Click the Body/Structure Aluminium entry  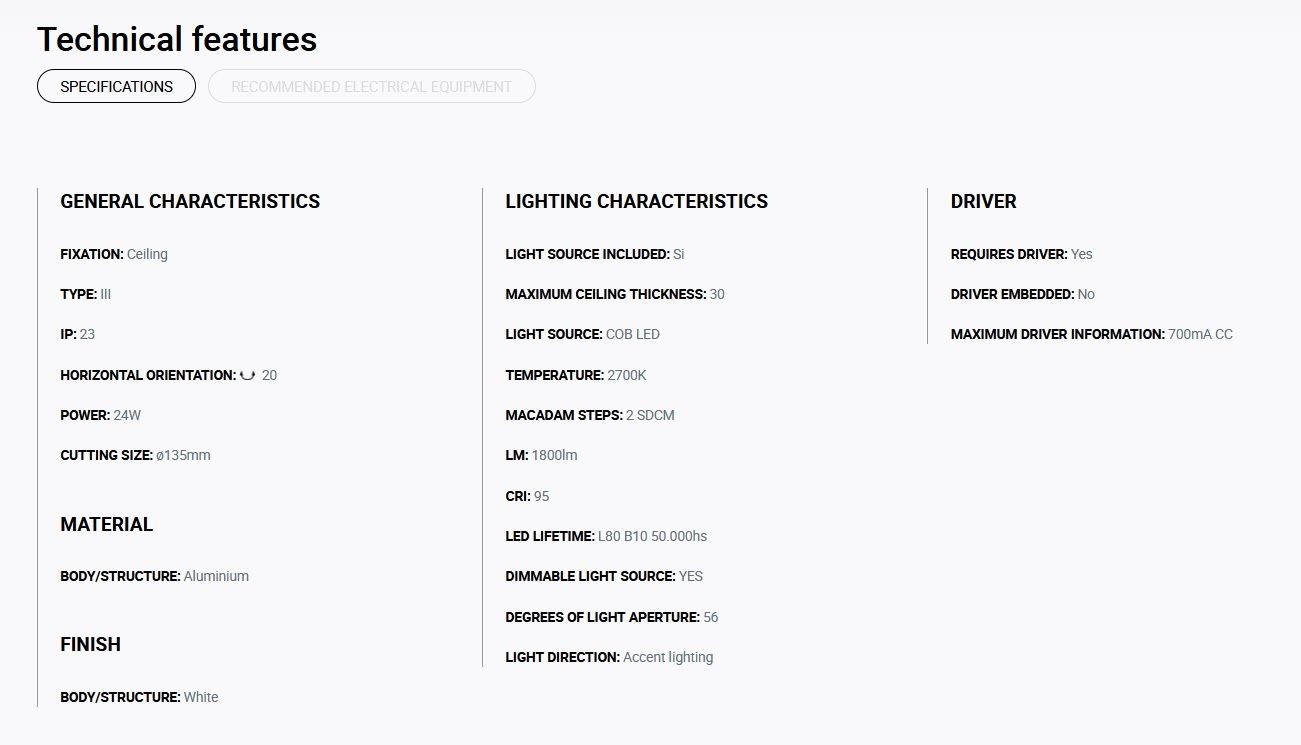click(x=154, y=576)
